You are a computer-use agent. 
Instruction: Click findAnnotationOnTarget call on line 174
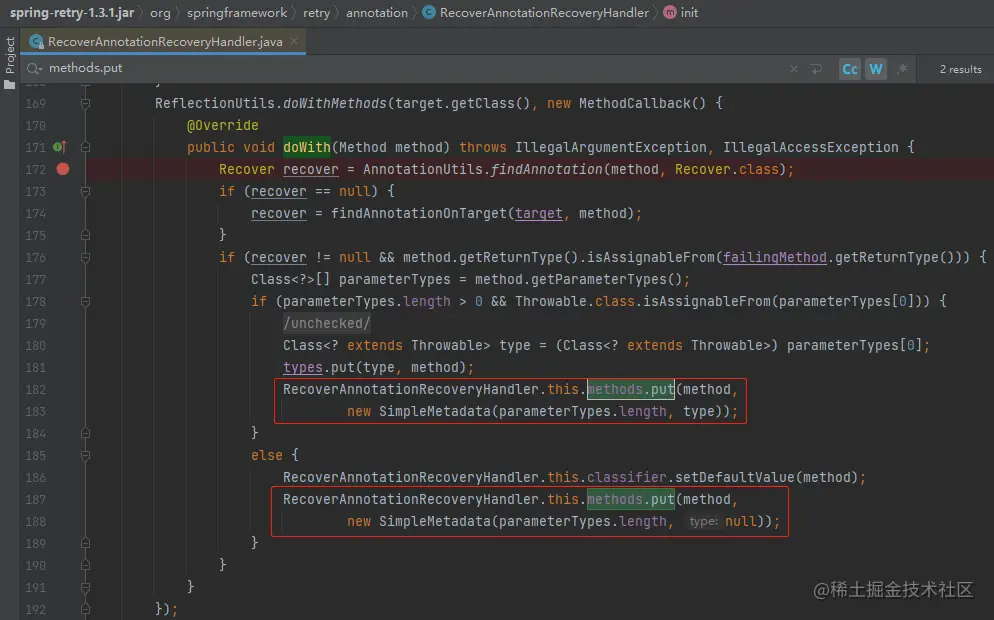(x=418, y=214)
